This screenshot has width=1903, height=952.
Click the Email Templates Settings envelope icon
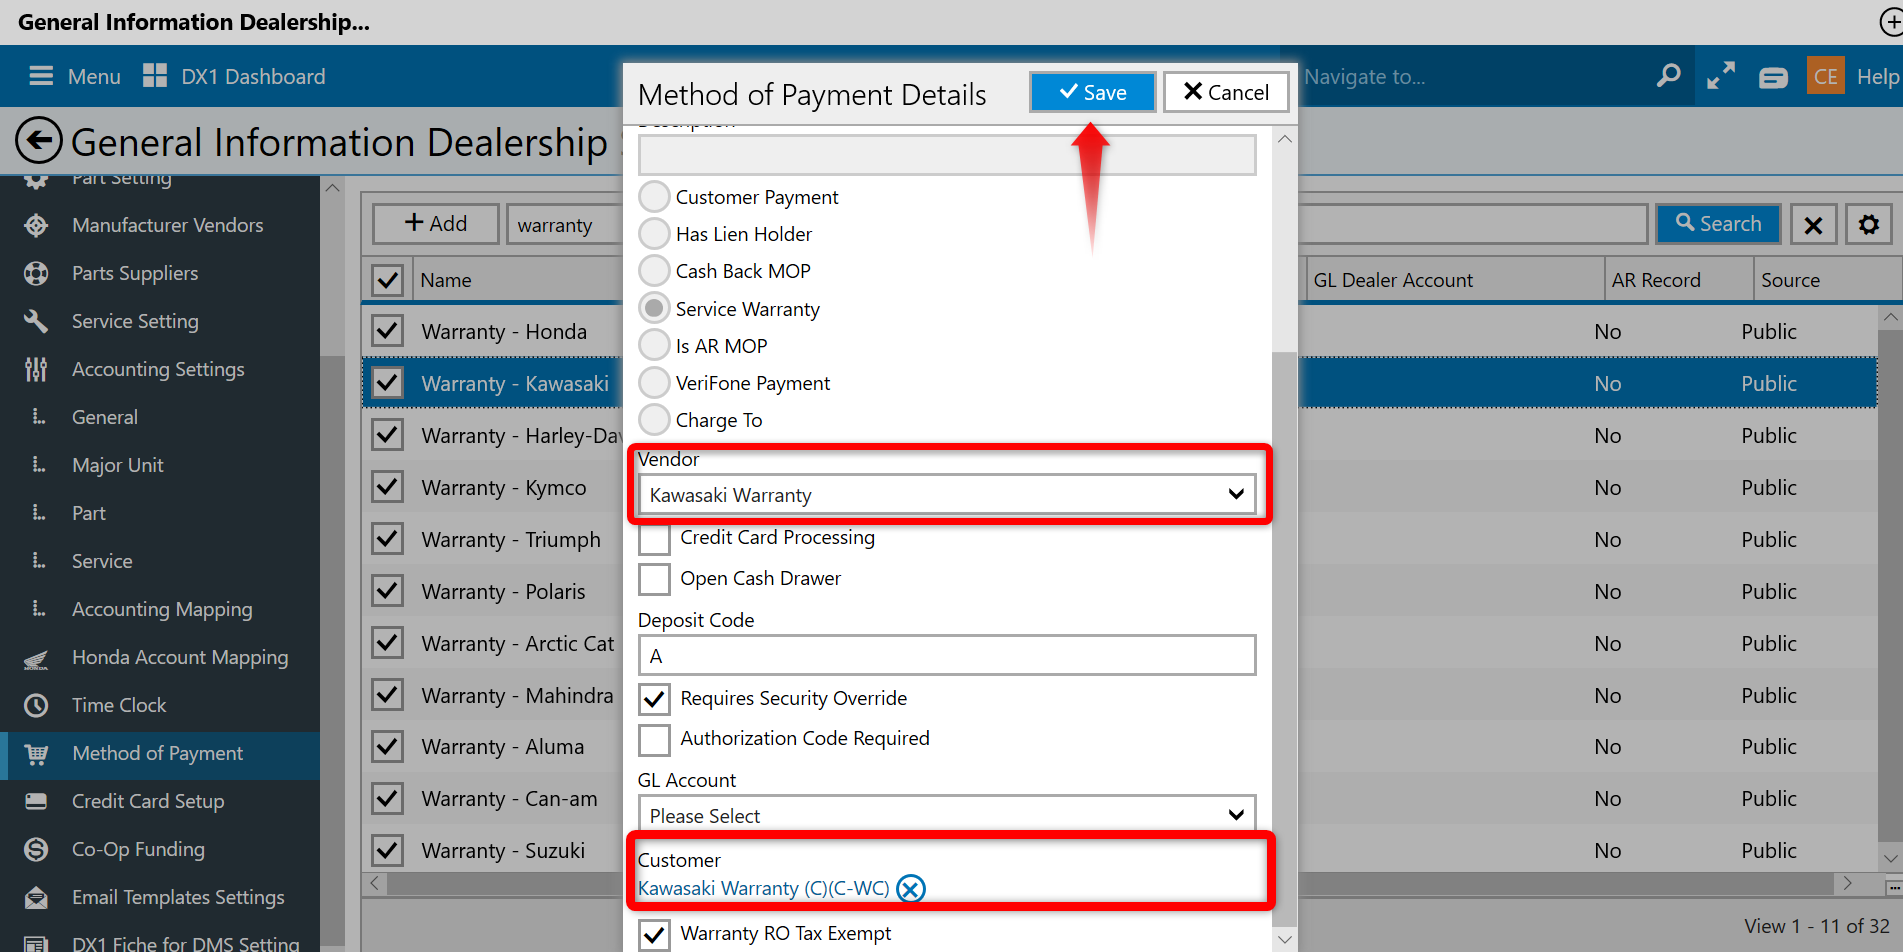pyautogui.click(x=36, y=897)
